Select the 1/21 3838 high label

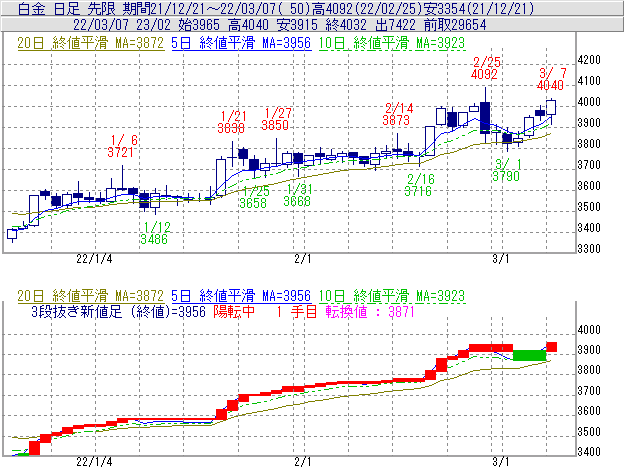232,122
